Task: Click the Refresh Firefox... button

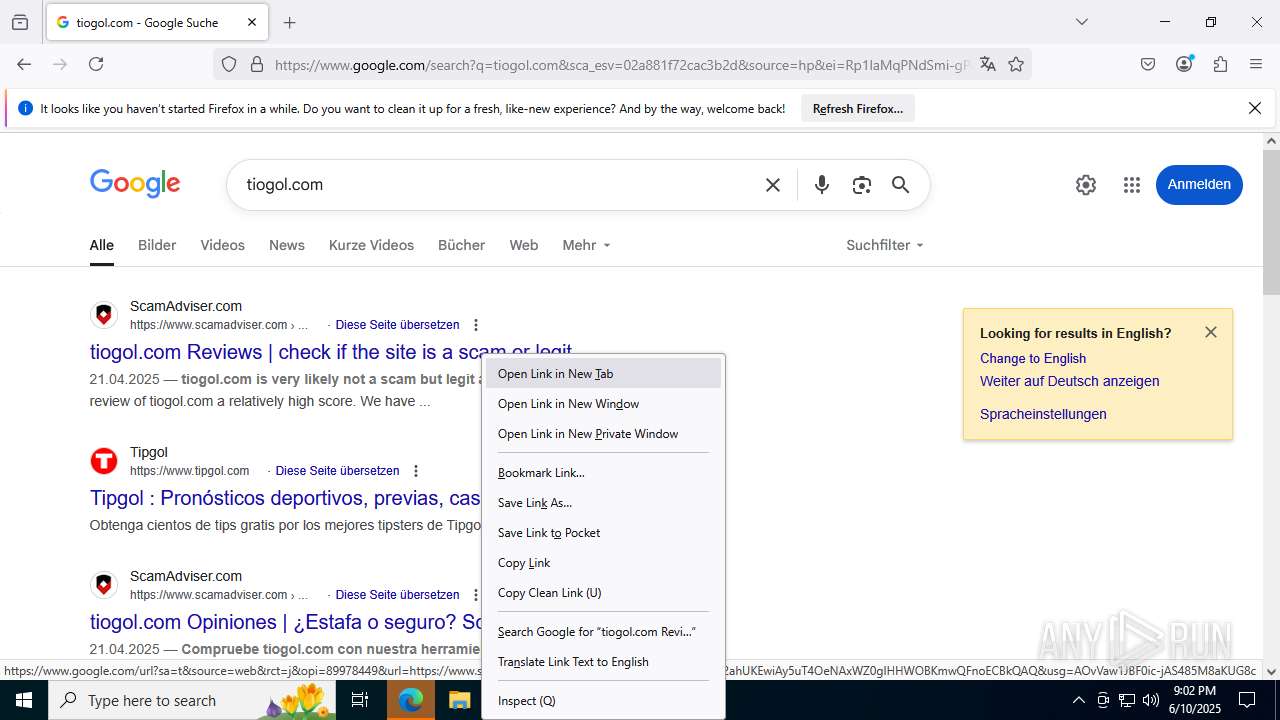Action: [858, 109]
